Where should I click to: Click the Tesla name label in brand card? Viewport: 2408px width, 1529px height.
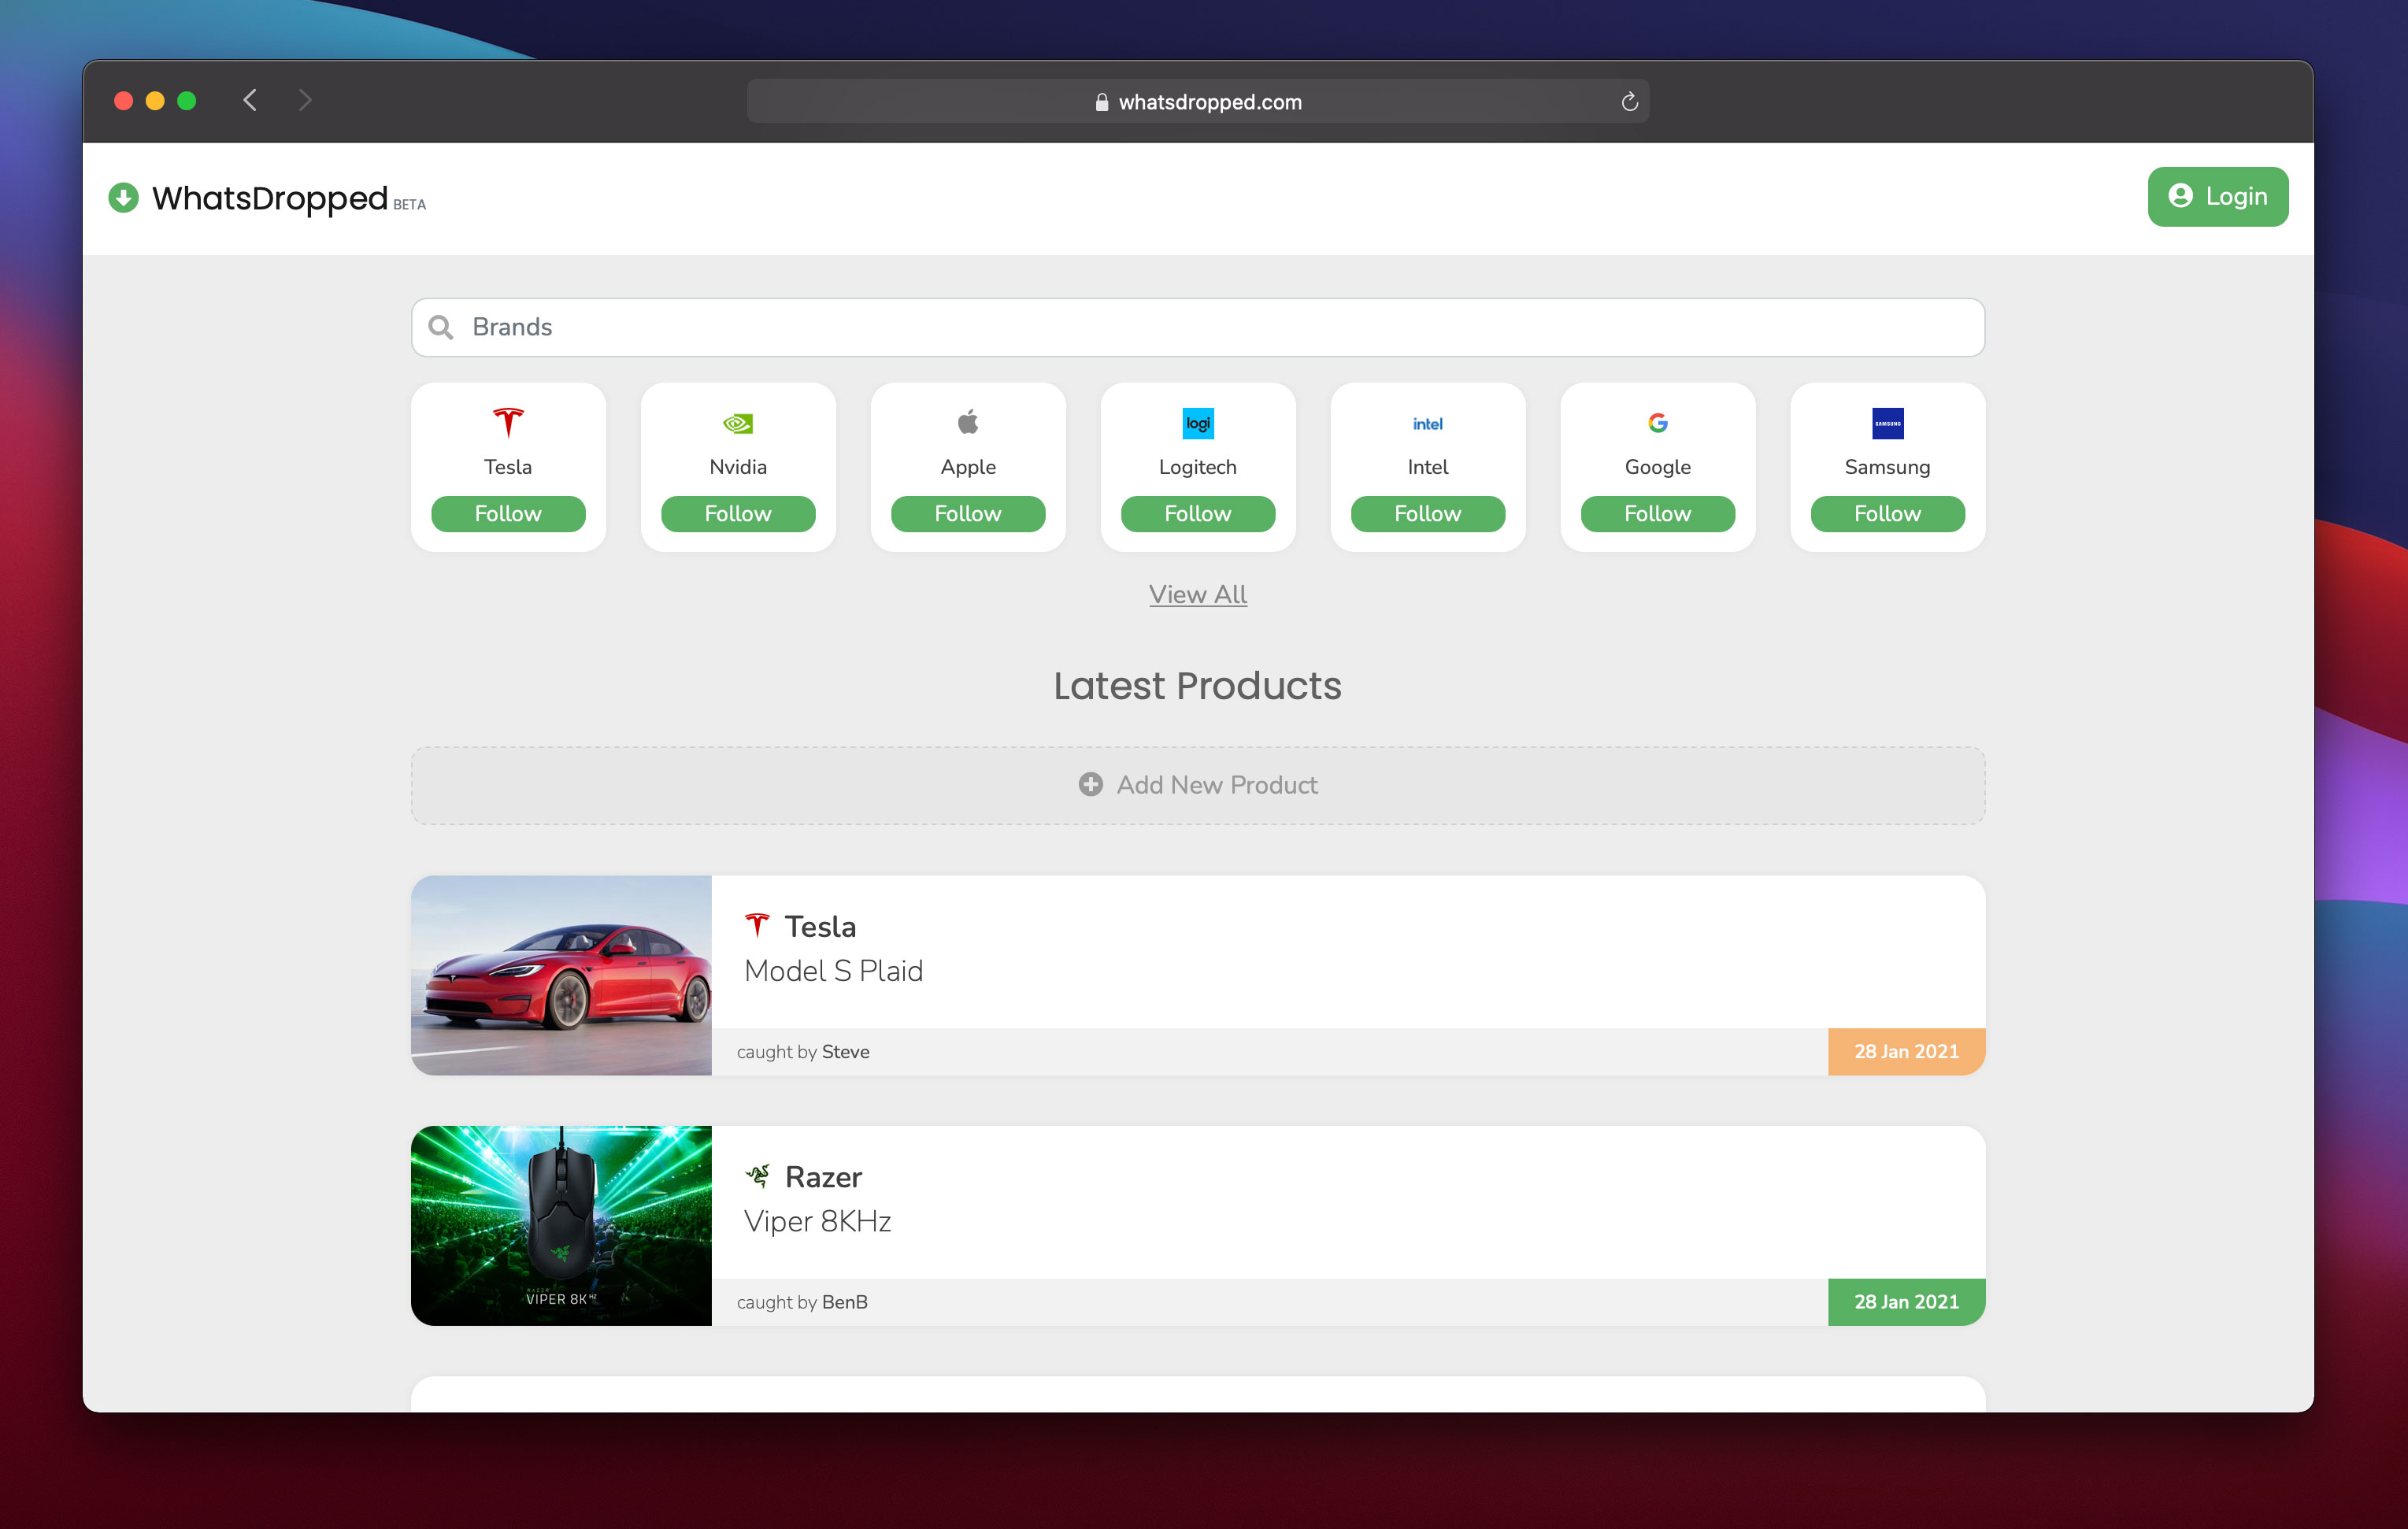(508, 467)
